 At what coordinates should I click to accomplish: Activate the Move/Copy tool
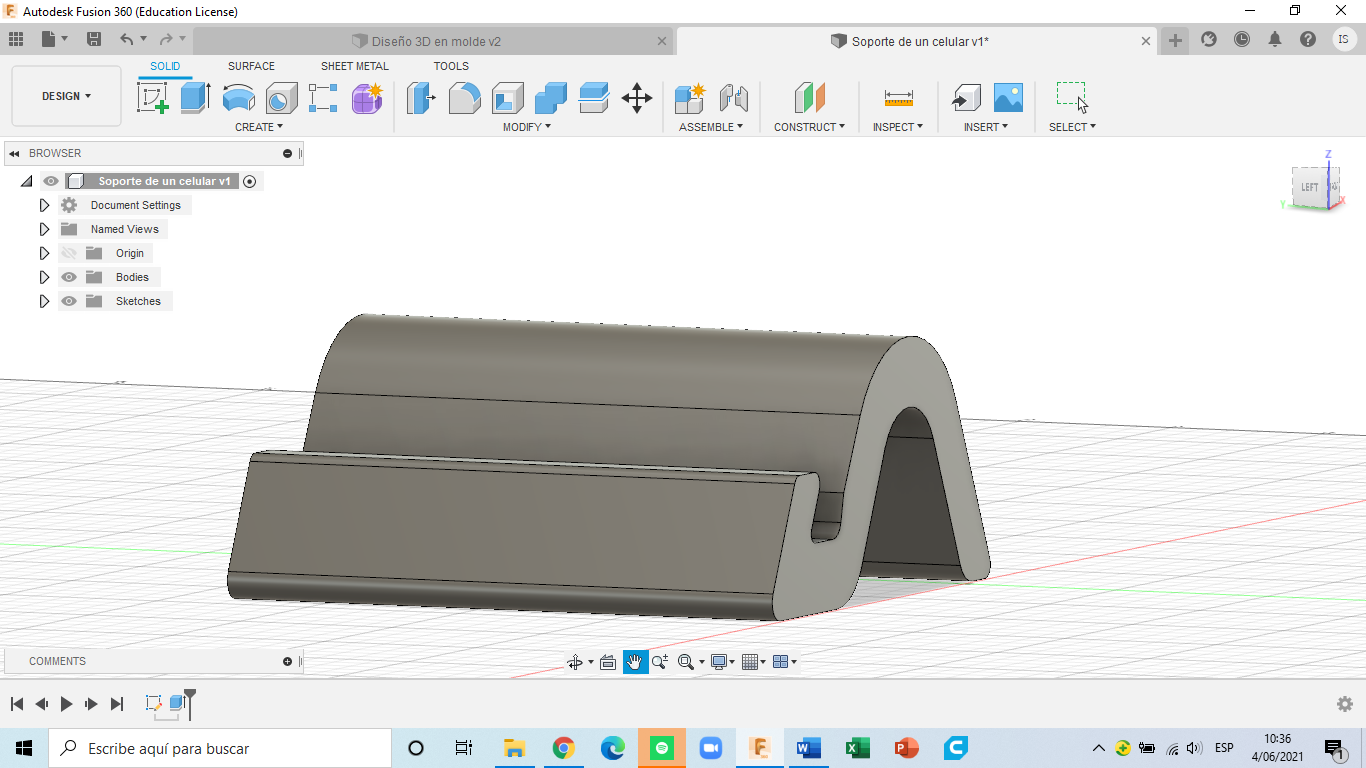(637, 98)
